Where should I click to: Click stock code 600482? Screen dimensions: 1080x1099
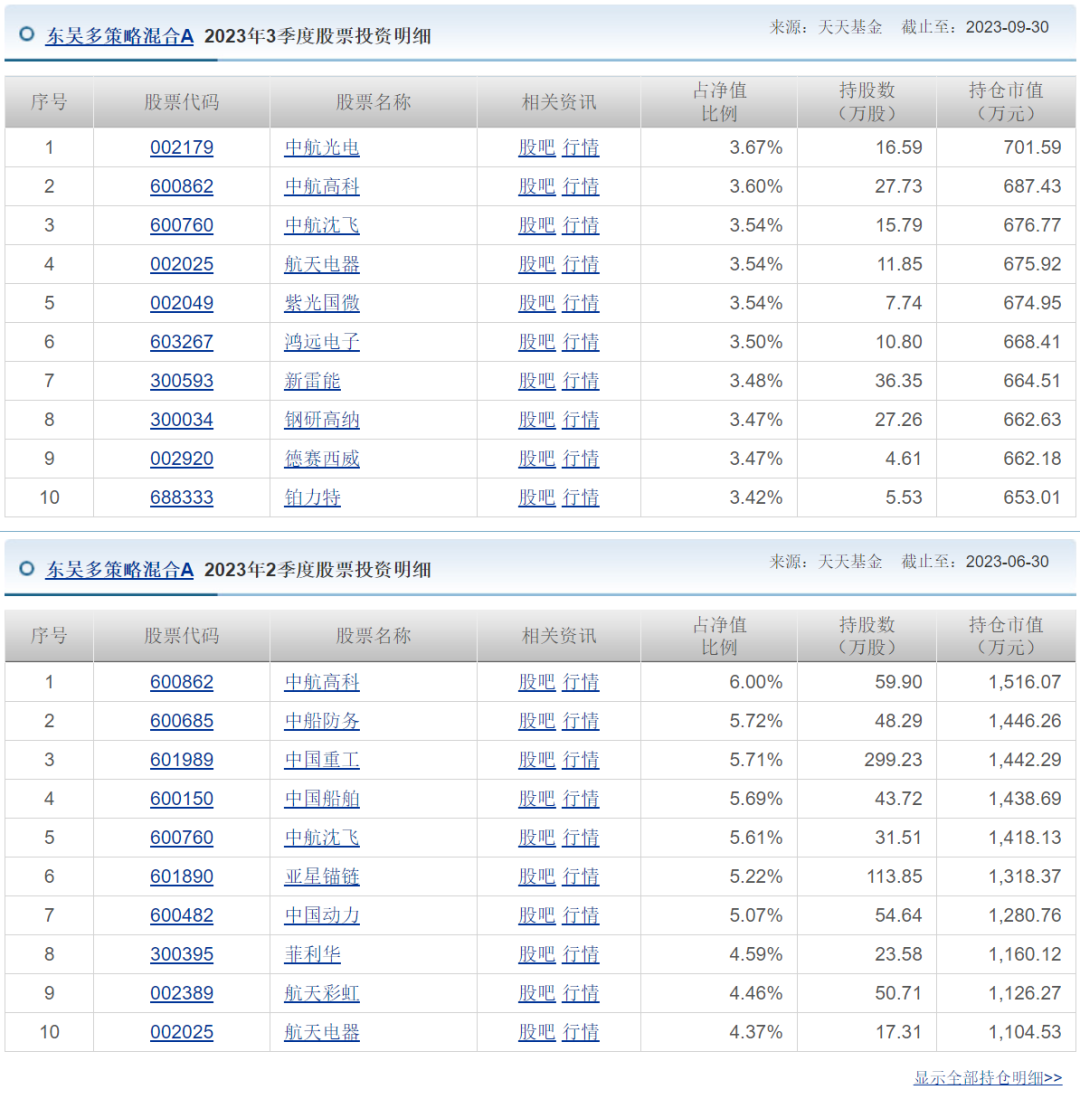(x=182, y=915)
